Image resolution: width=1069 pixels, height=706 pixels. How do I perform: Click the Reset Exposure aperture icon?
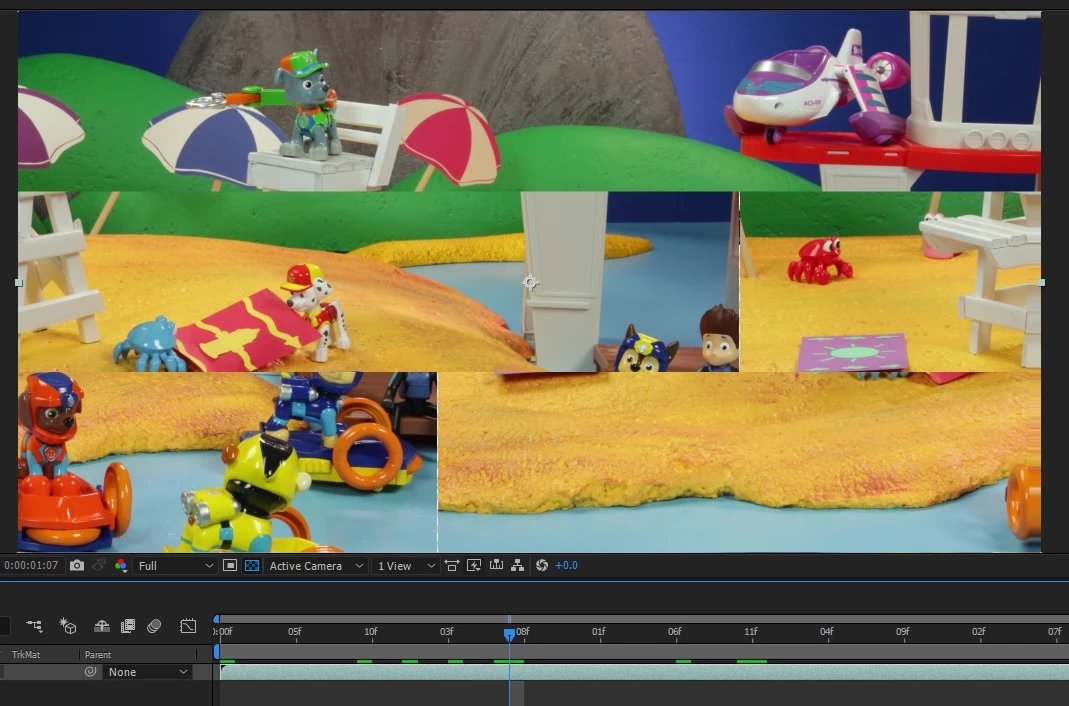(542, 566)
